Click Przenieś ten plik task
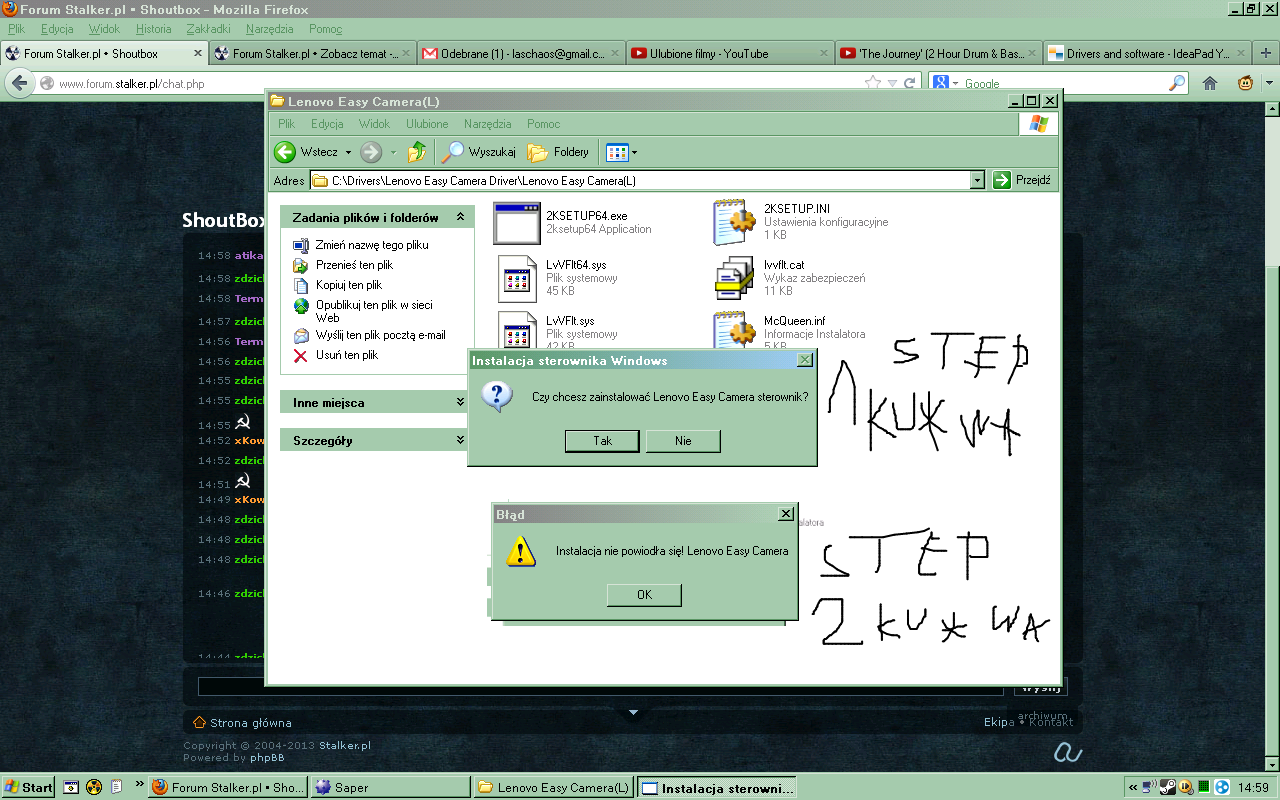This screenshot has height=800, width=1280. click(354, 265)
